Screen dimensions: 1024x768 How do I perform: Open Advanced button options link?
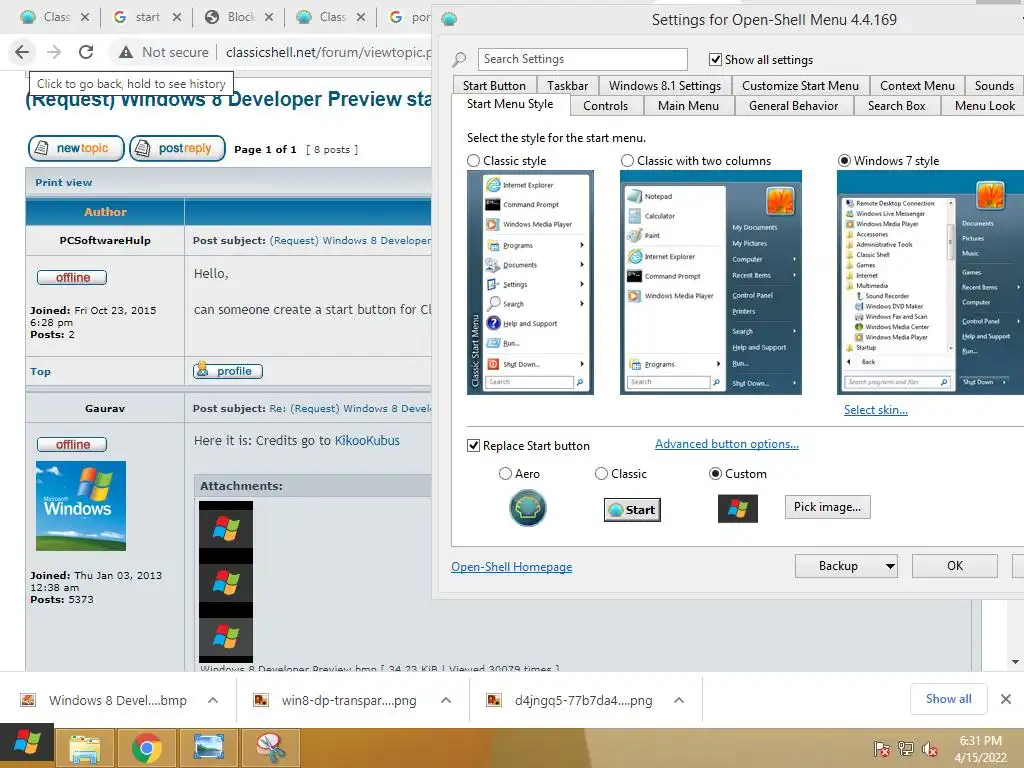(727, 444)
